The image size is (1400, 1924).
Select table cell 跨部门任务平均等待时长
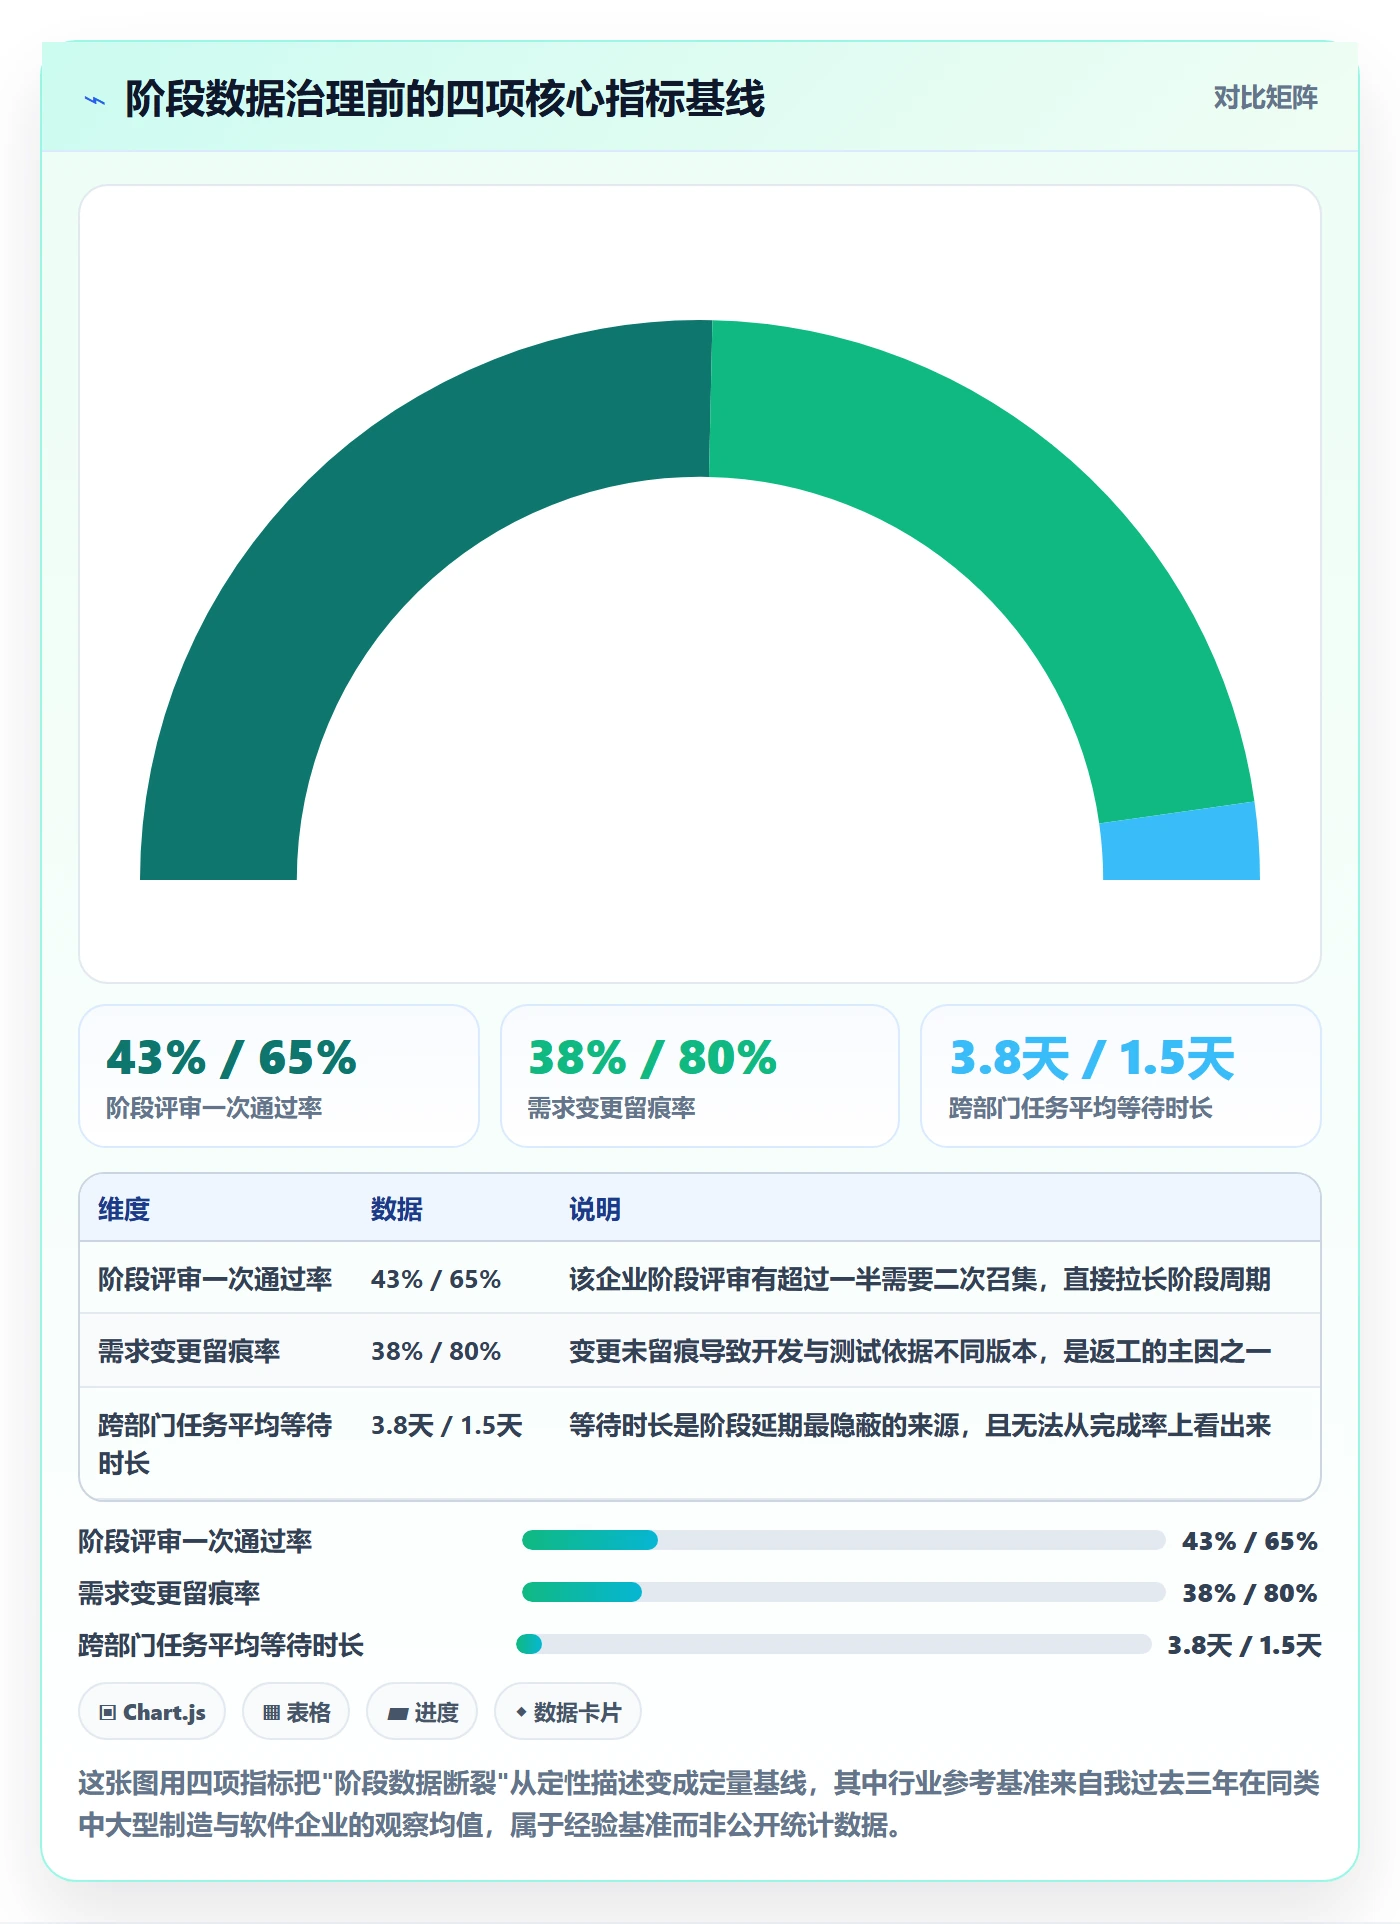[215, 1444]
